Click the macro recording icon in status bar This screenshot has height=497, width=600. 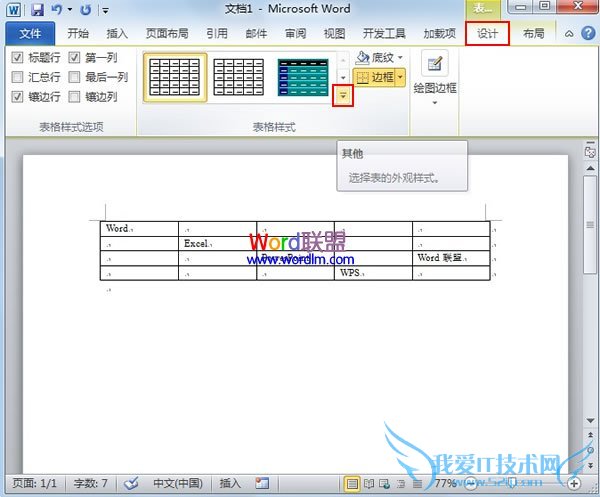[262, 483]
